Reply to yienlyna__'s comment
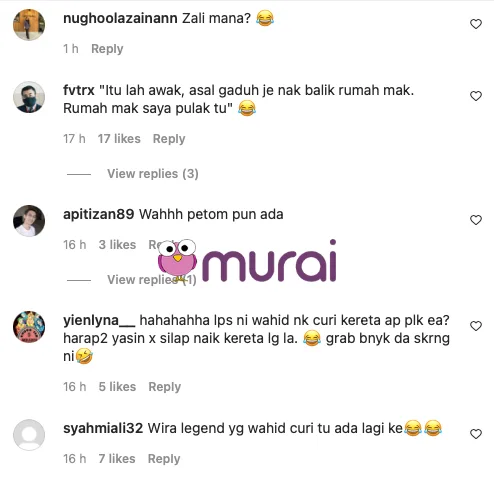Screen dimensions: 494x479 [x=165, y=387]
